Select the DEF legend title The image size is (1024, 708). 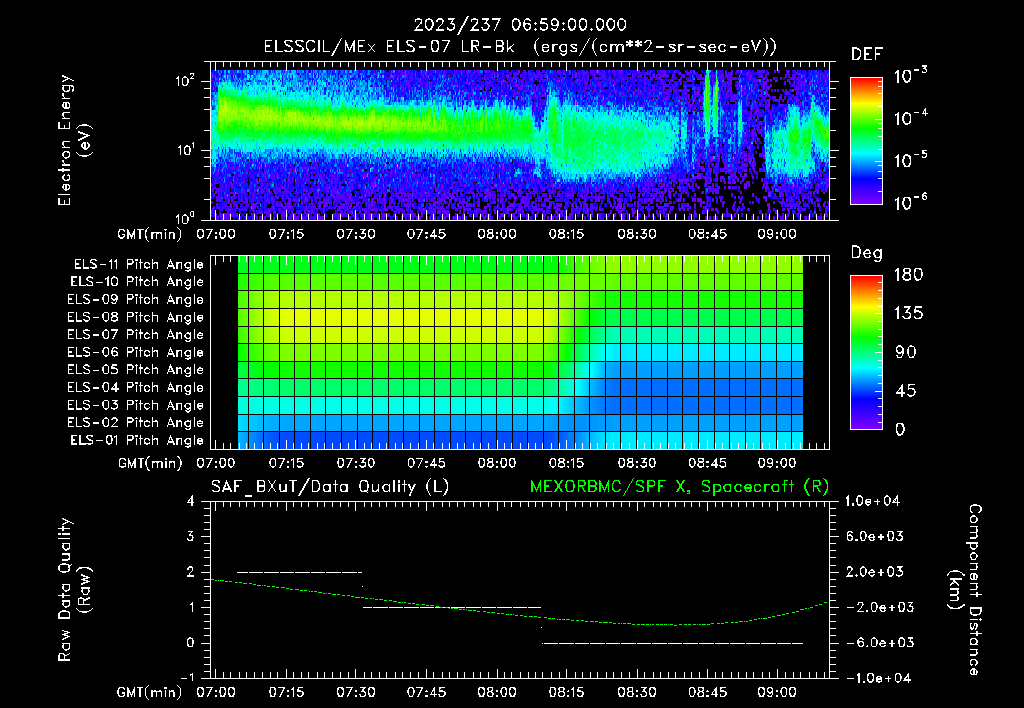point(866,54)
